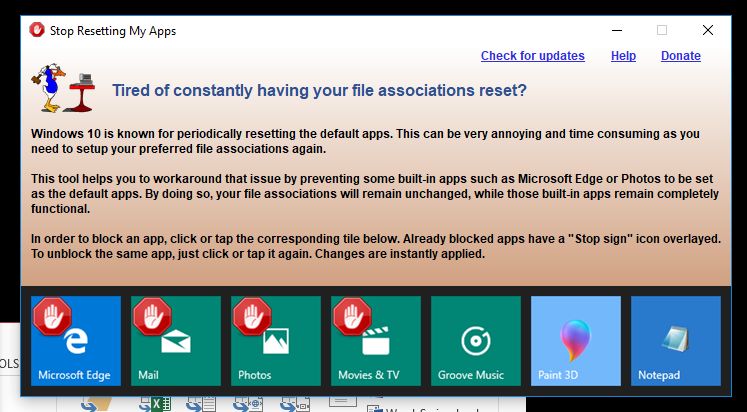Click the app icon in title bar
This screenshot has height=412, width=747.
point(37,30)
